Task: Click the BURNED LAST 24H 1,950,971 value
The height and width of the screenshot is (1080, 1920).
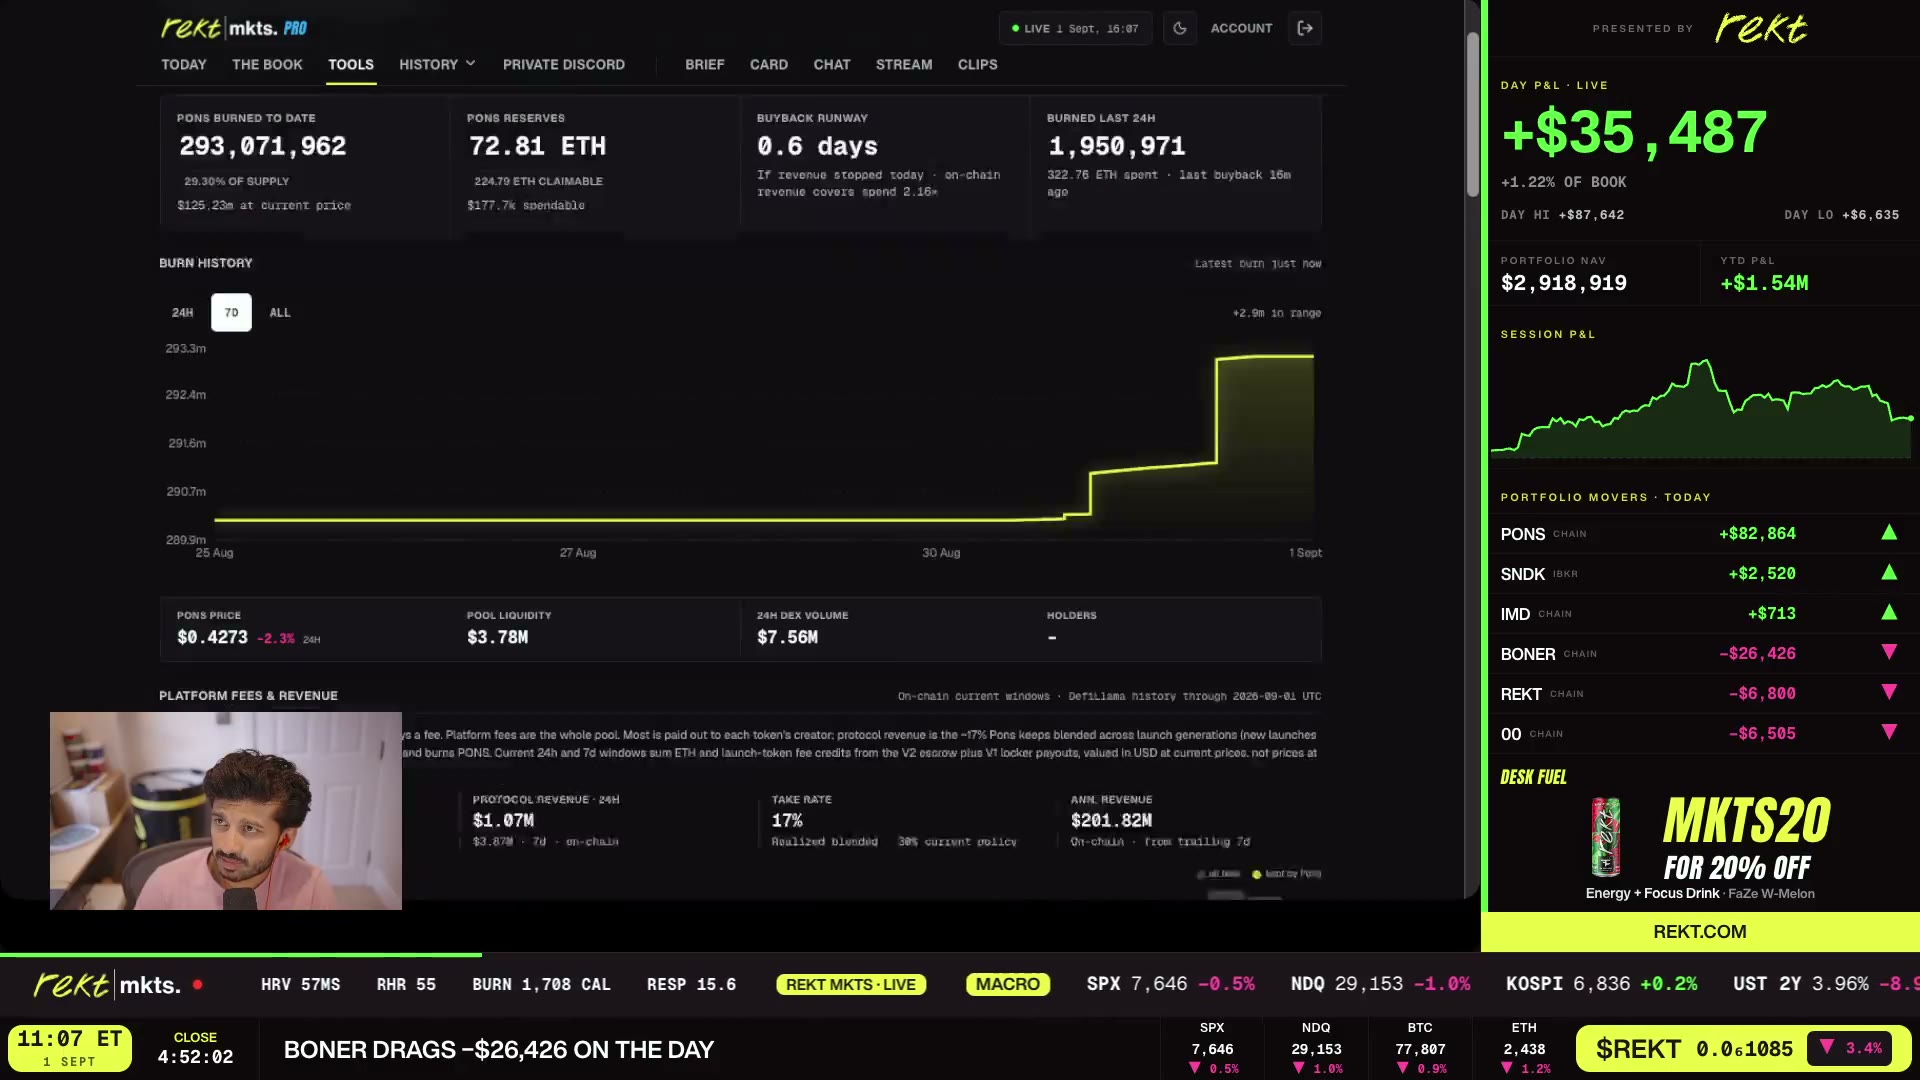Action: click(1116, 146)
